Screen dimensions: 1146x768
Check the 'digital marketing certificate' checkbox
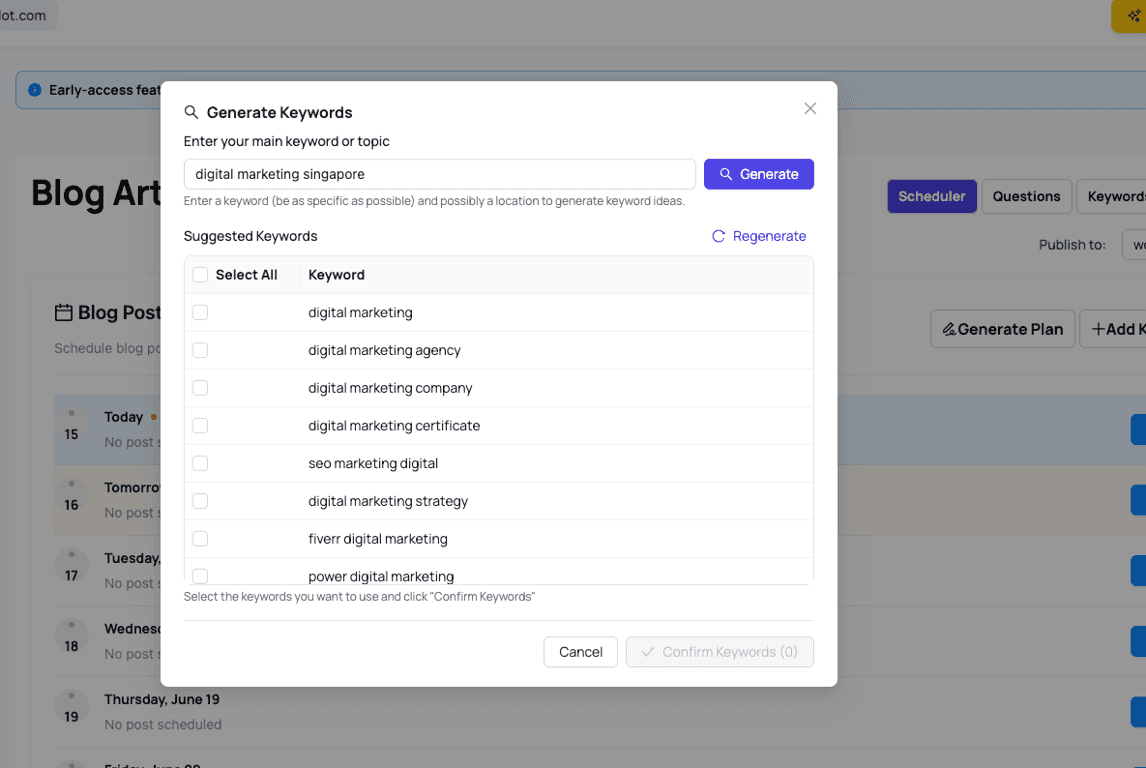click(x=200, y=425)
